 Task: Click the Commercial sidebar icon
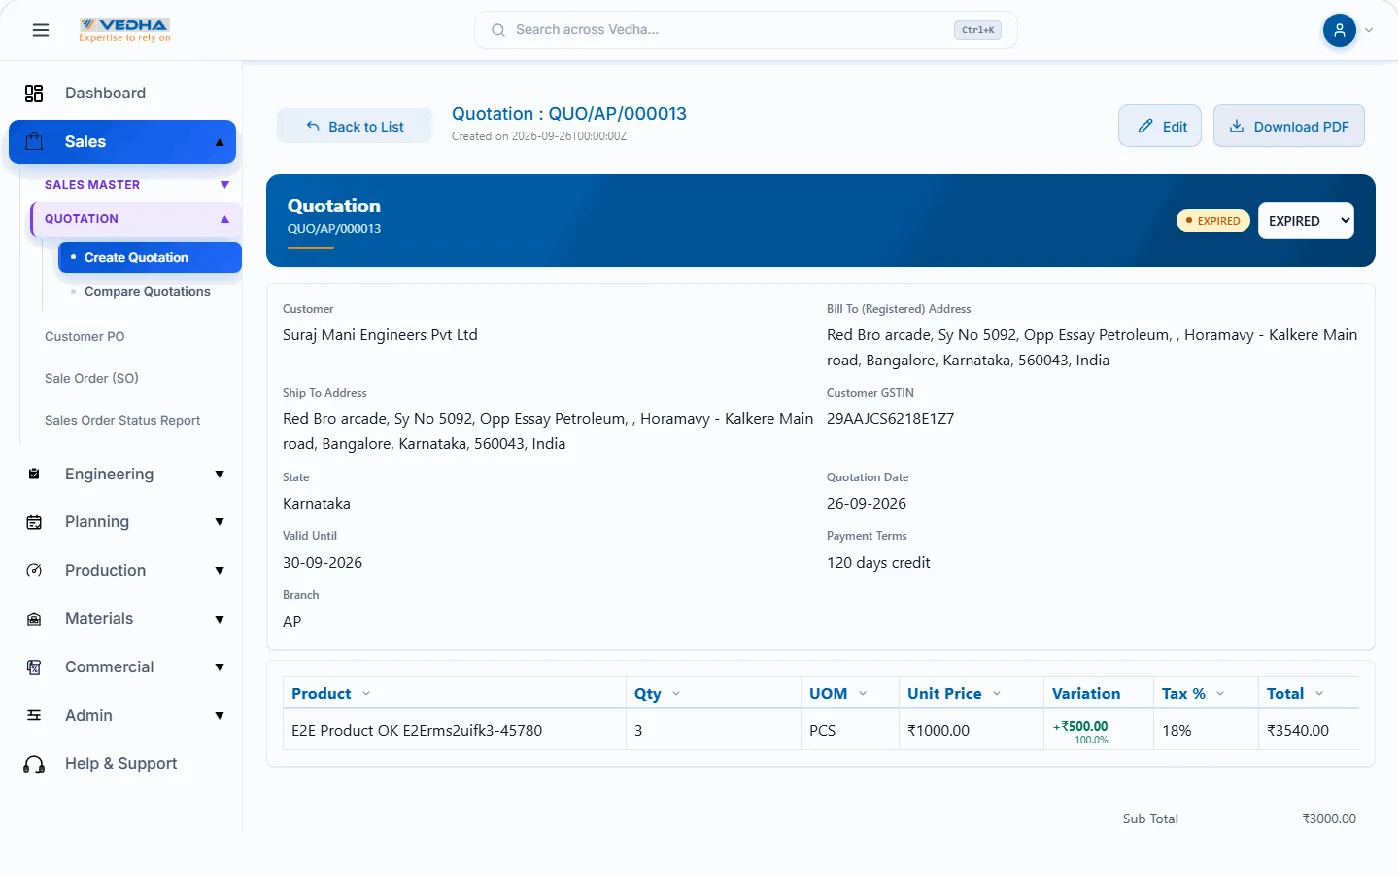(x=34, y=667)
